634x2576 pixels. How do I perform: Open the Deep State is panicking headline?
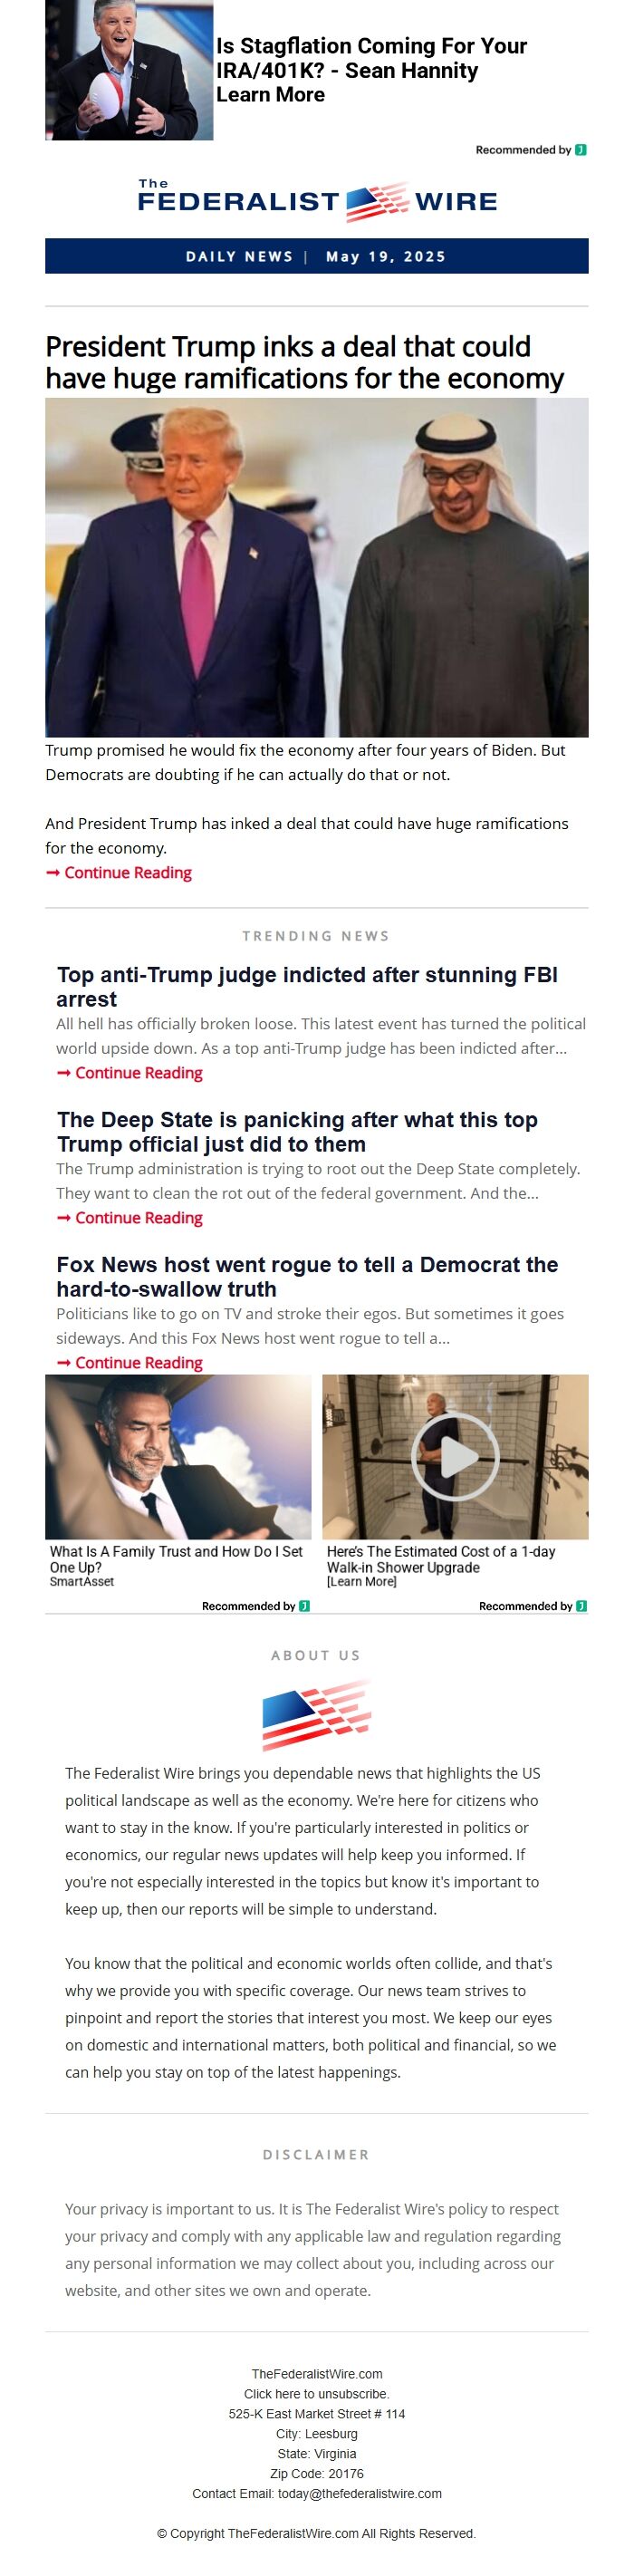click(x=297, y=1131)
